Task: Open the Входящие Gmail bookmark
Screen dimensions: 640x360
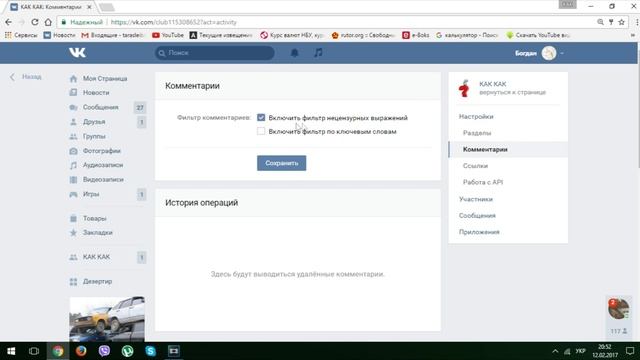Action: click(x=112, y=35)
